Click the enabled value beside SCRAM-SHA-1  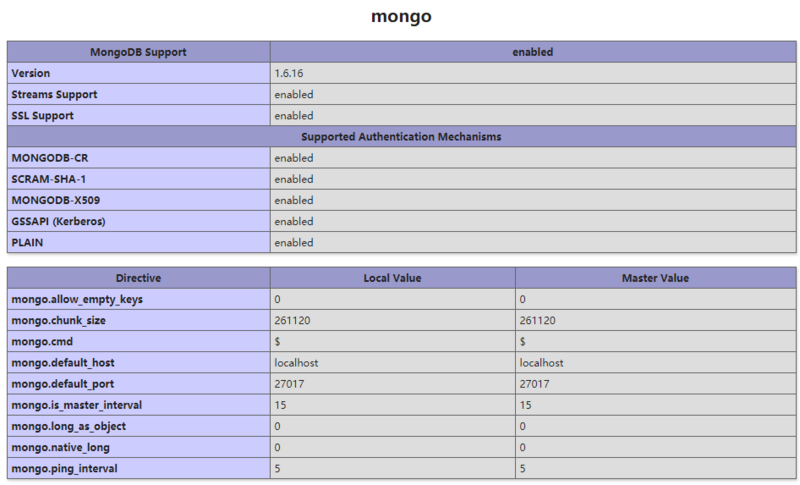pos(293,179)
